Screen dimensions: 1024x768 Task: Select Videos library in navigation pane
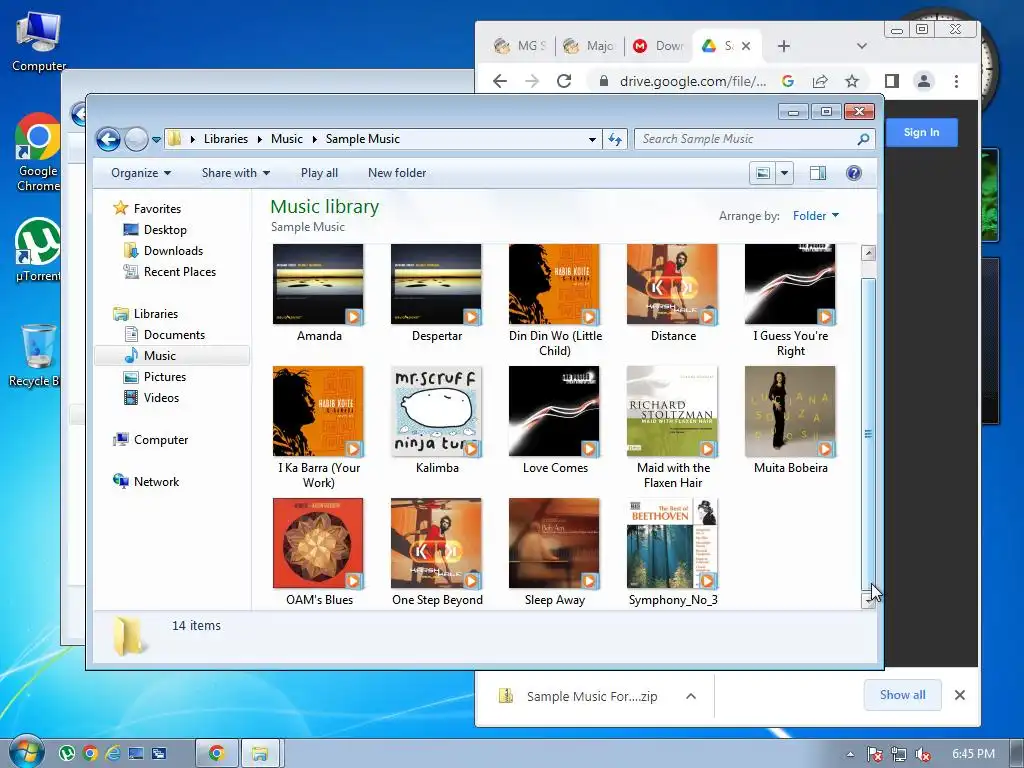point(161,398)
